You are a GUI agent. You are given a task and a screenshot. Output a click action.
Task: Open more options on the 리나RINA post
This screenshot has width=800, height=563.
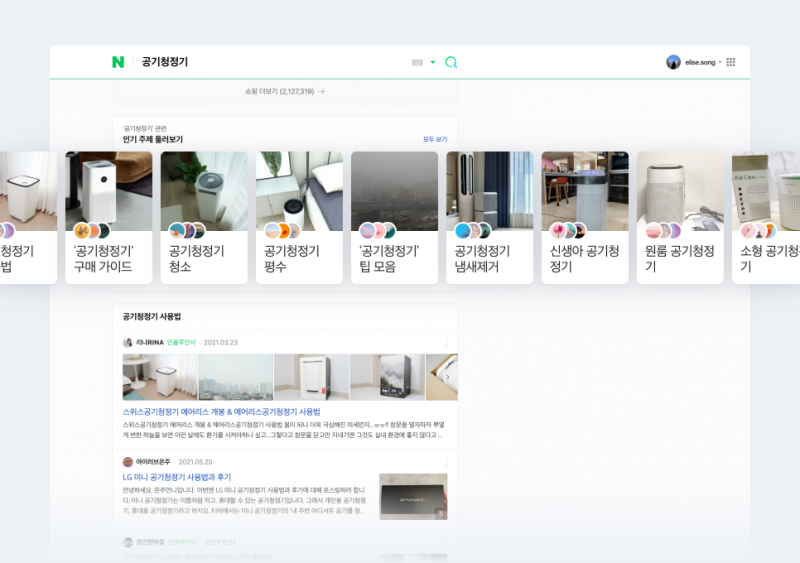tap(446, 342)
